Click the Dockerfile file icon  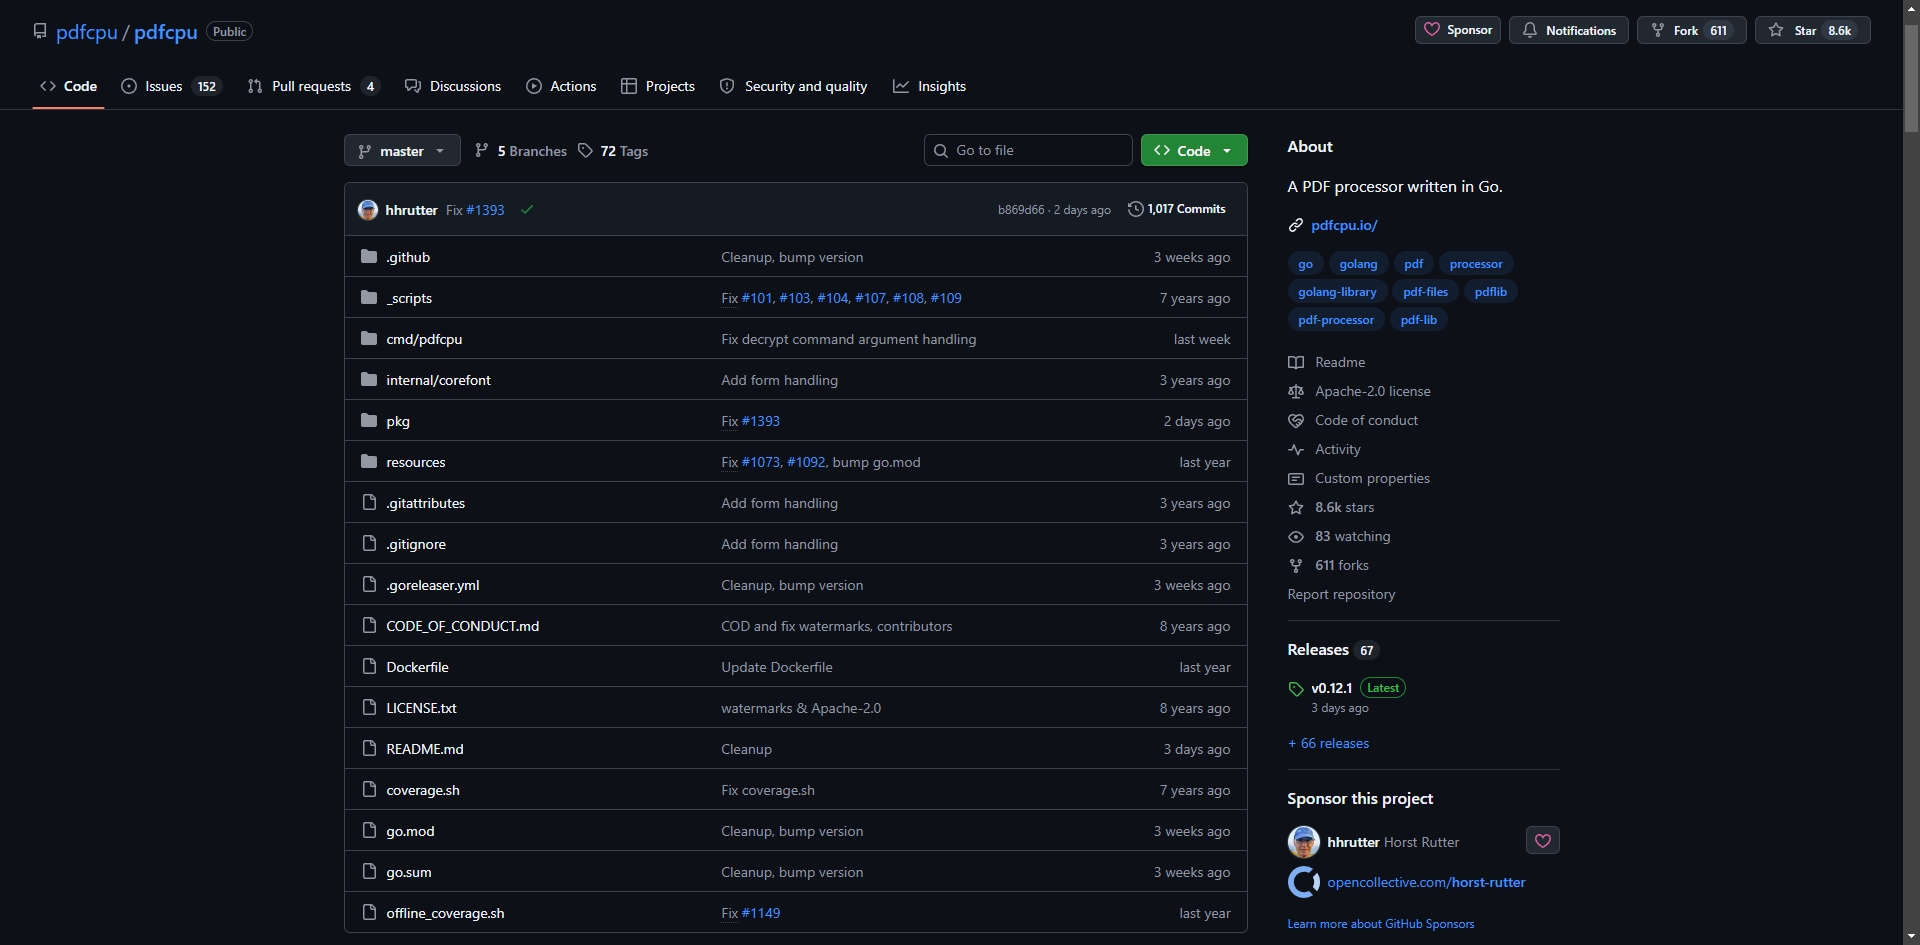369,666
